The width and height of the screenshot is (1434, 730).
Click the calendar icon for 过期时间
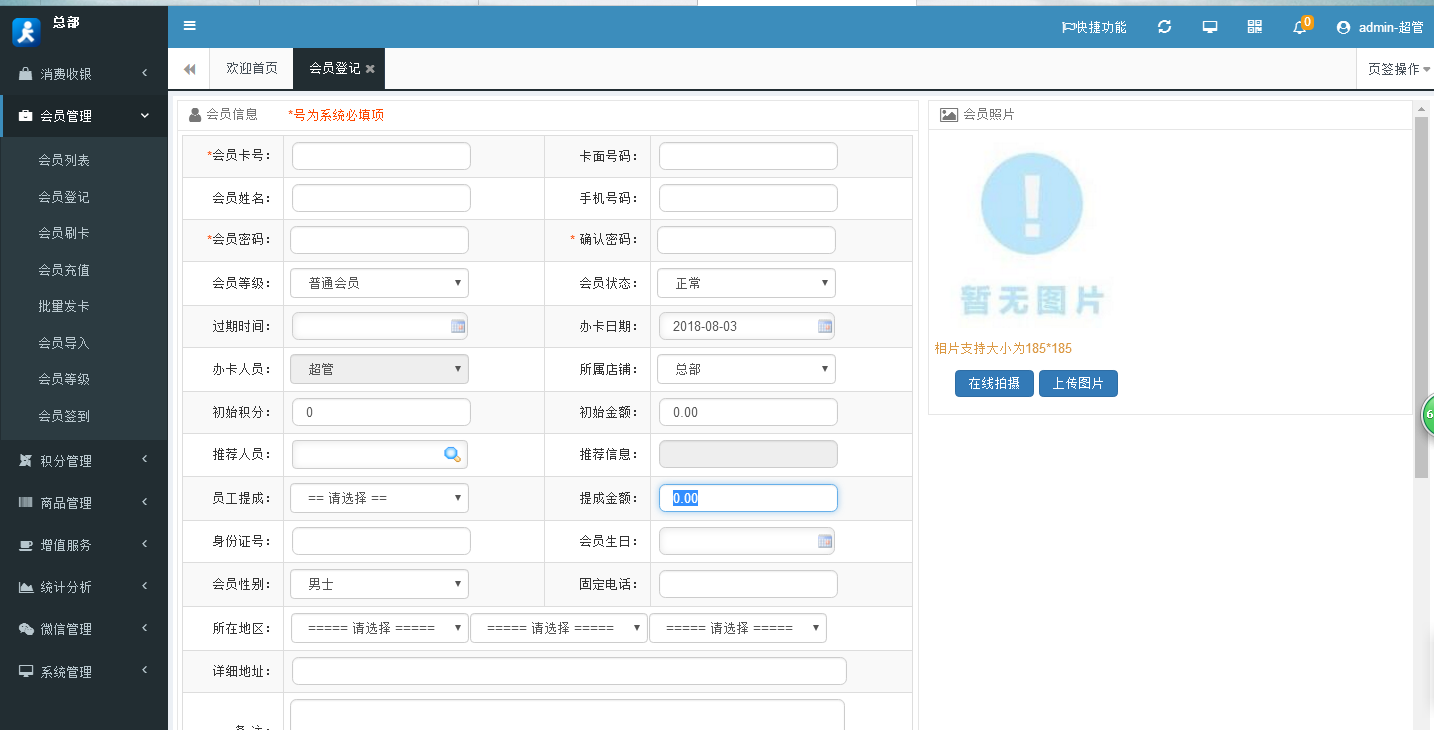tap(458, 326)
